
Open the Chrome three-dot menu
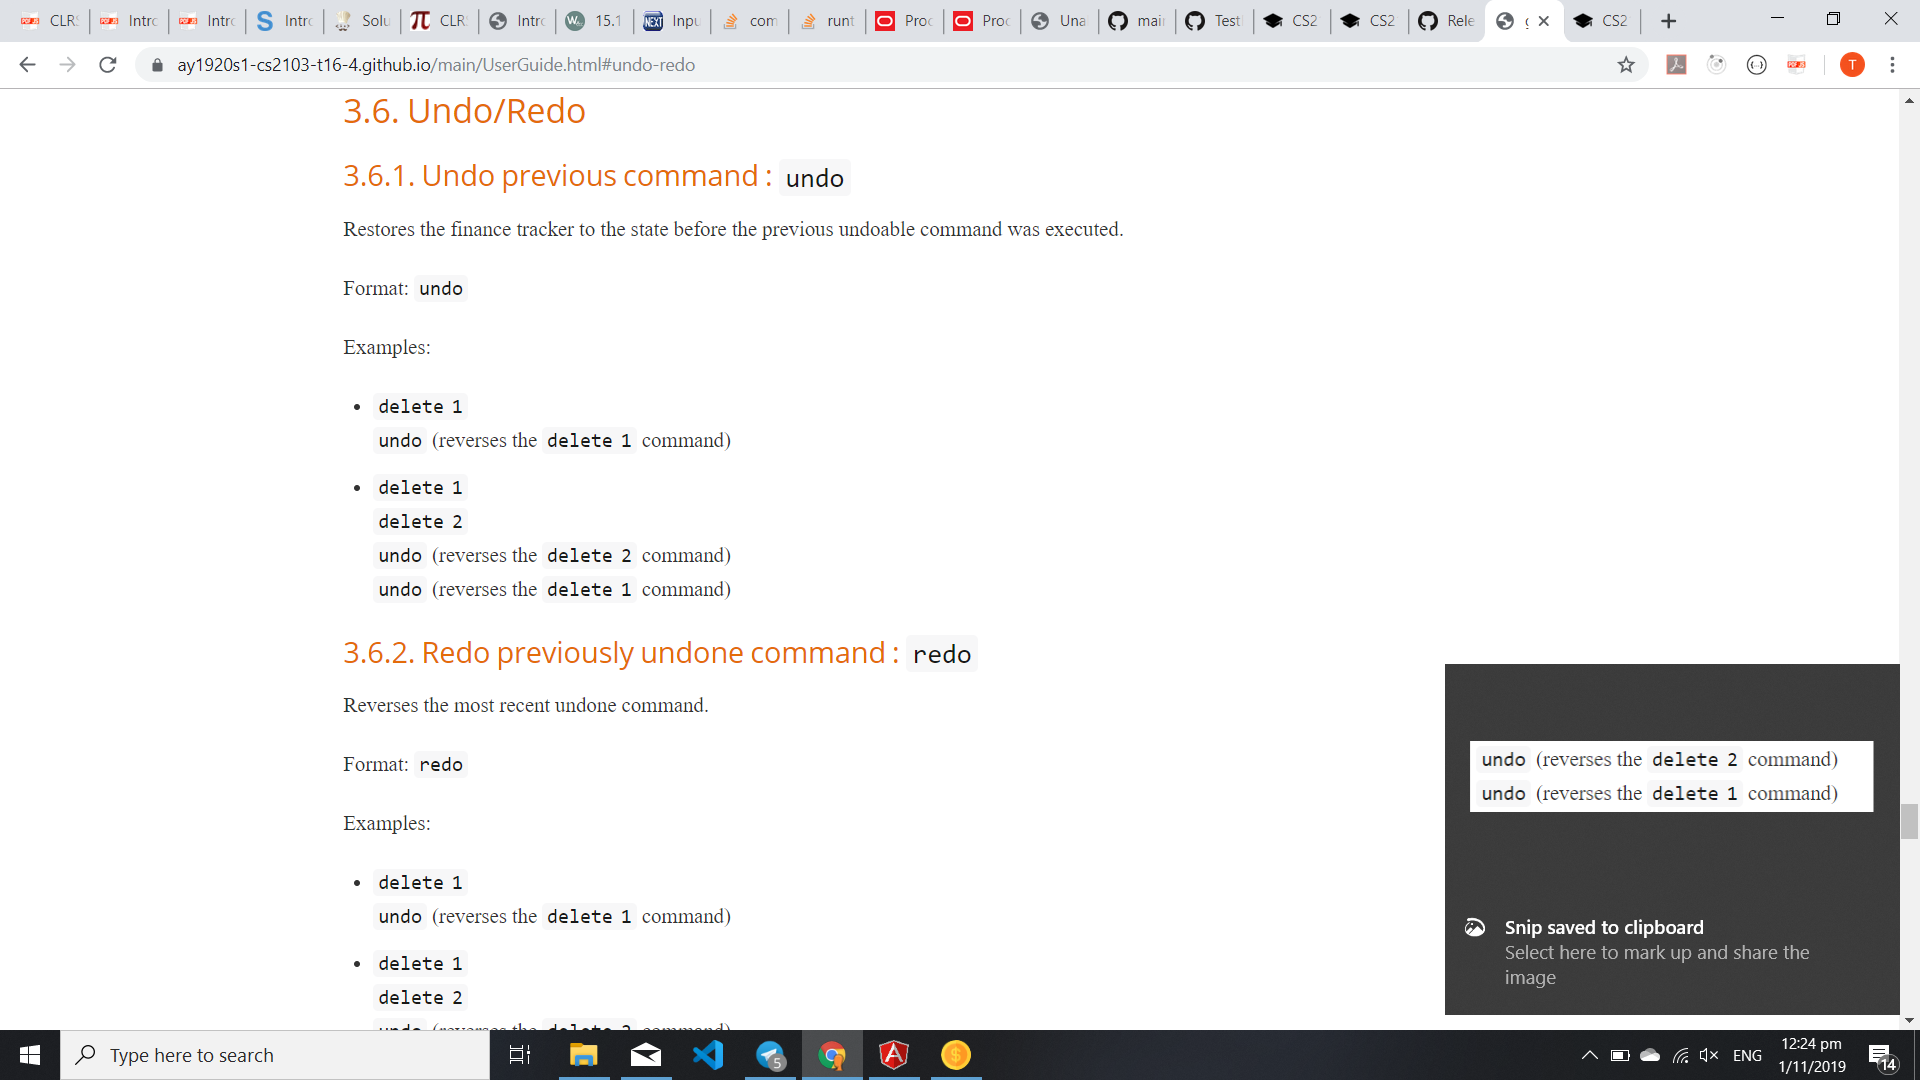pyautogui.click(x=1892, y=65)
